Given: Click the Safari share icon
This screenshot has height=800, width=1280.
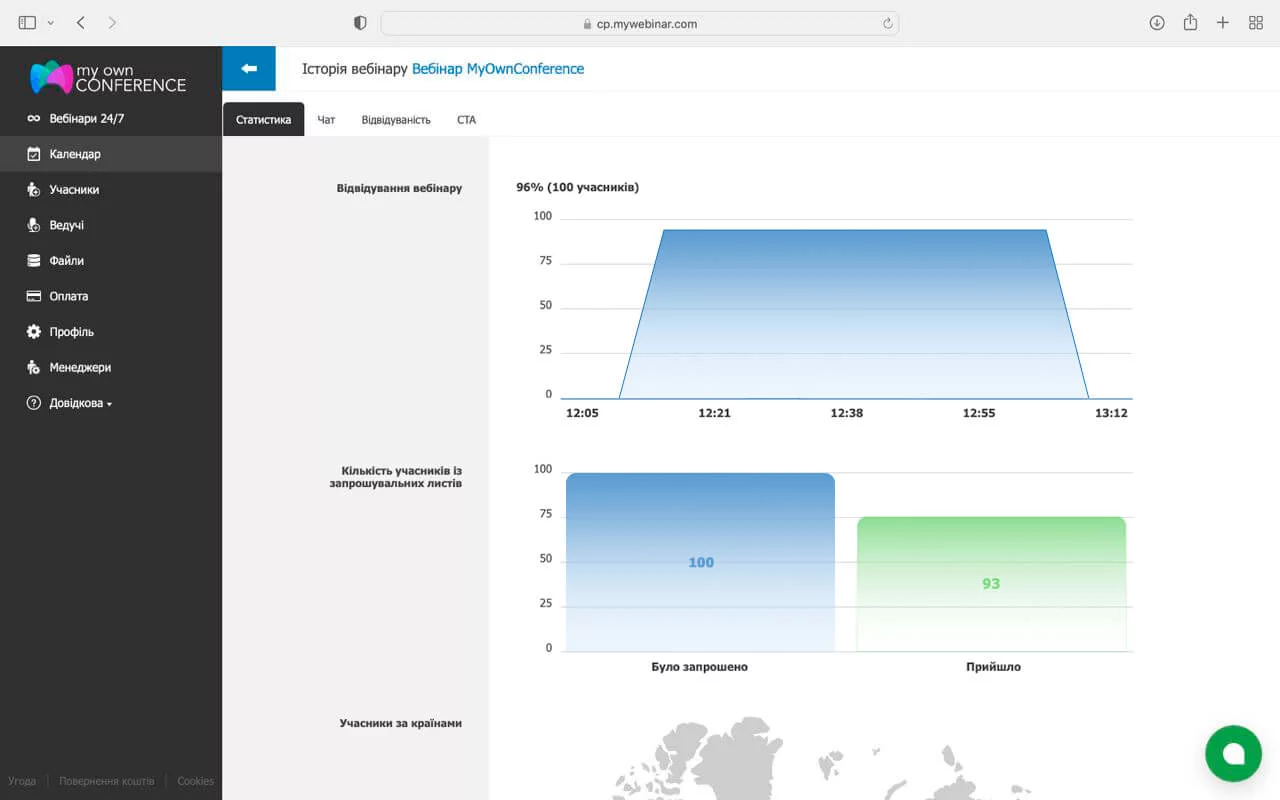Looking at the screenshot, I should [1190, 23].
